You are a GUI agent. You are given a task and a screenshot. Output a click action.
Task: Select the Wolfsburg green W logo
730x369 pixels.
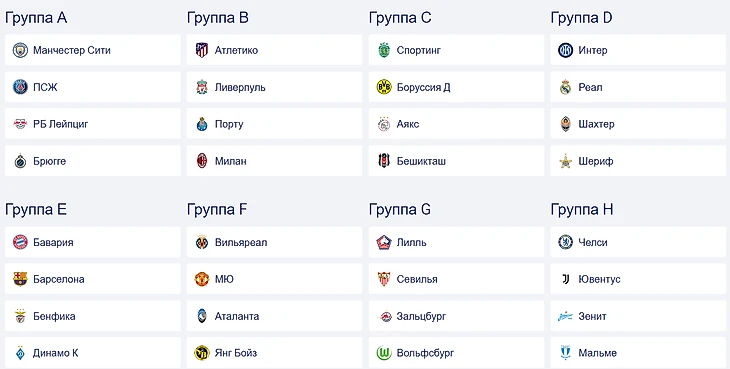(384, 353)
